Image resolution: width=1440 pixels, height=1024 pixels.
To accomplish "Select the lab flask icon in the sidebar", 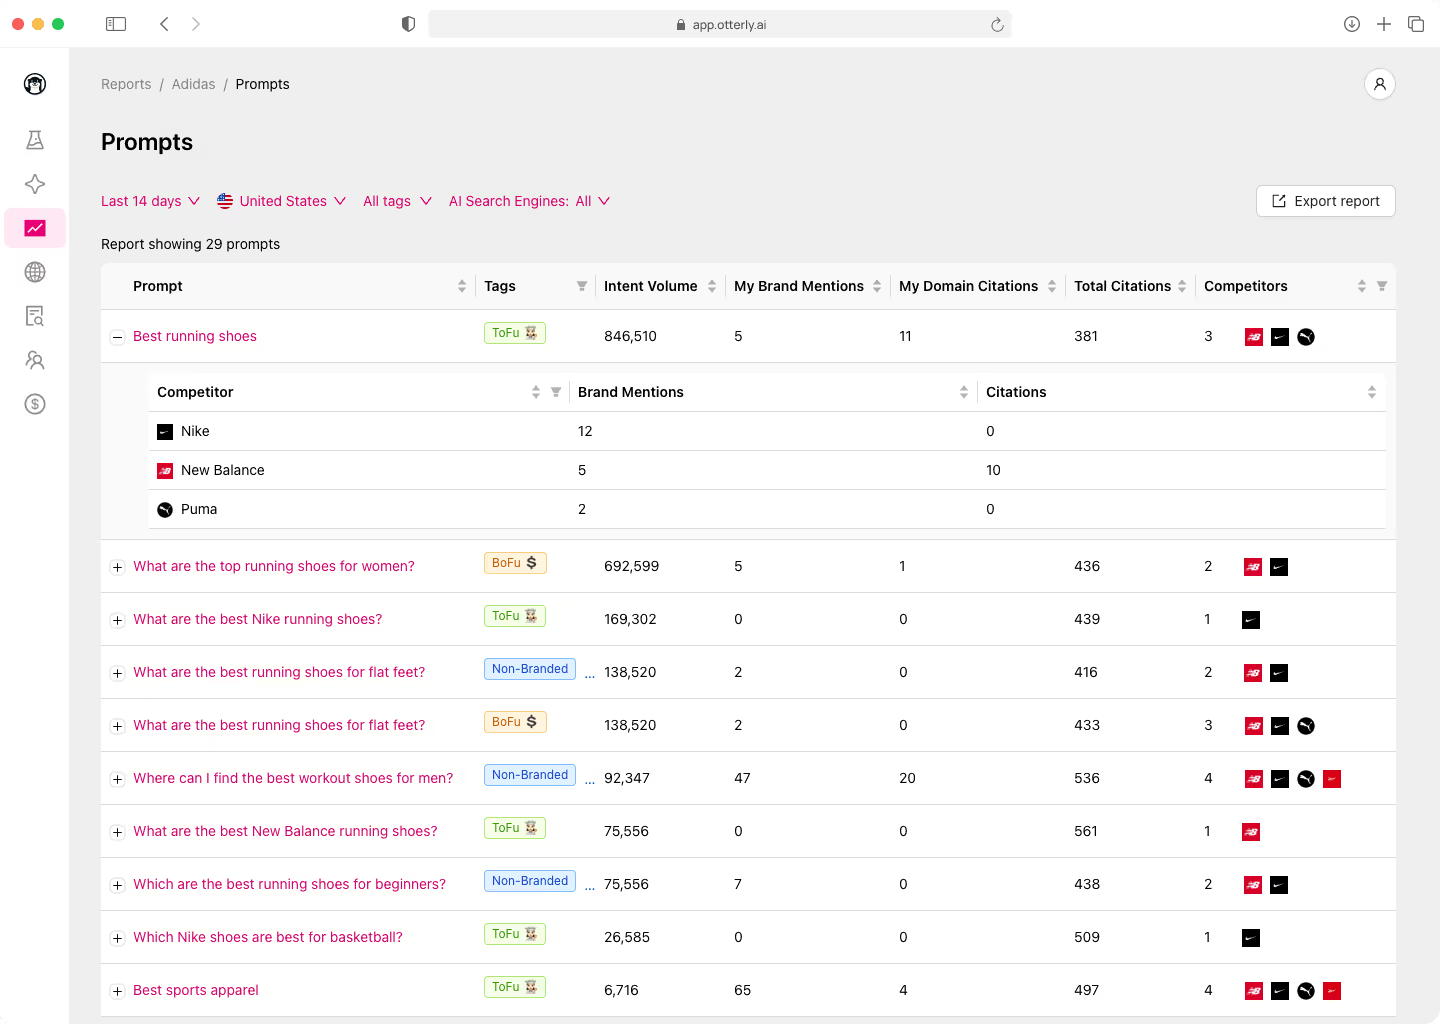I will [35, 140].
